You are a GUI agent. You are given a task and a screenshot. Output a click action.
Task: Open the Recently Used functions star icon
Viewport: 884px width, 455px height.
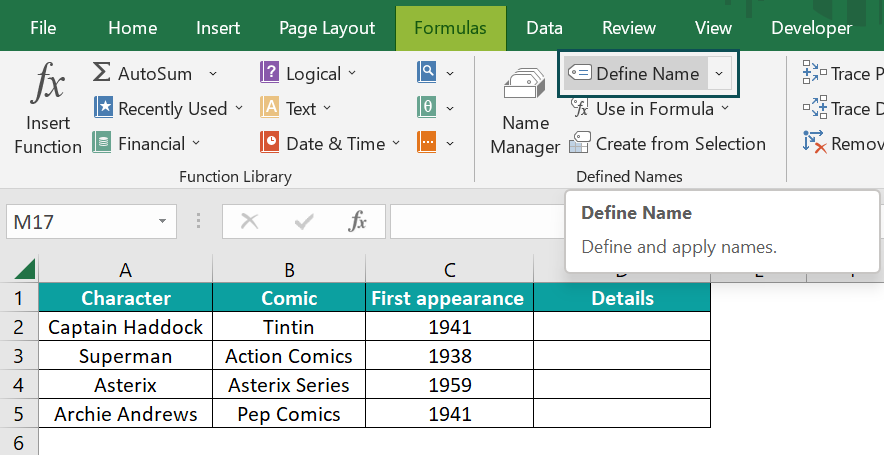point(103,108)
